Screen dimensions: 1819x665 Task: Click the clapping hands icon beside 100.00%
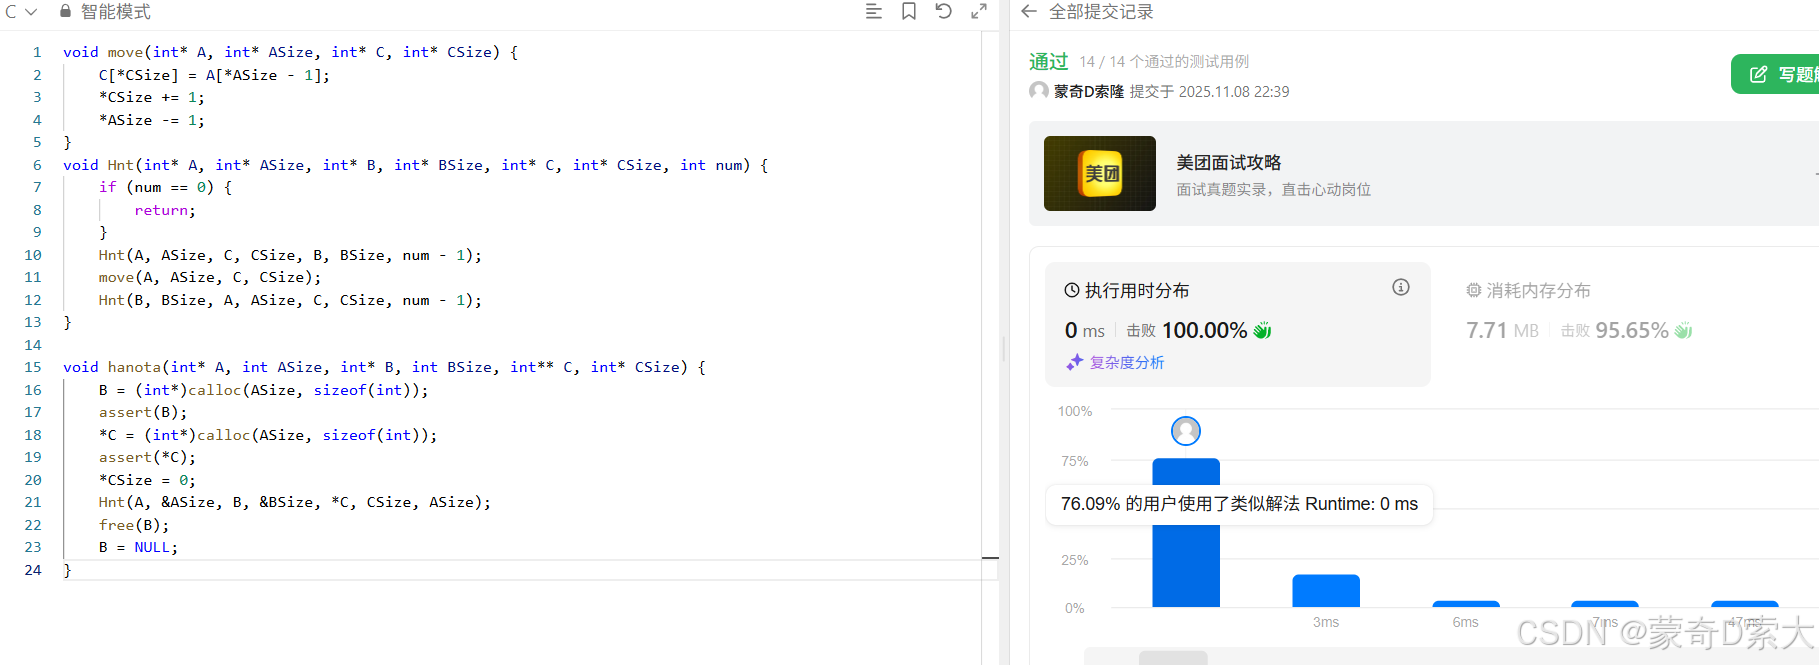[1262, 330]
